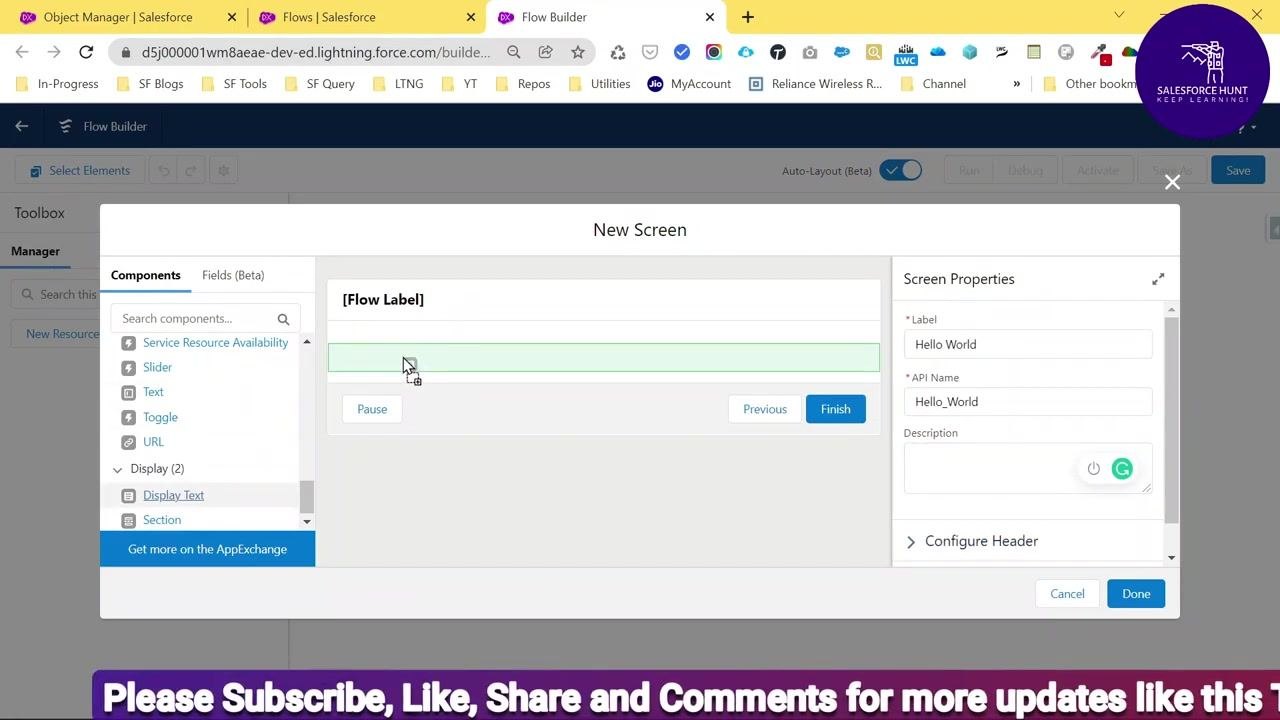Click the Section component icon
The height and width of the screenshot is (720, 1280).
[x=128, y=520]
